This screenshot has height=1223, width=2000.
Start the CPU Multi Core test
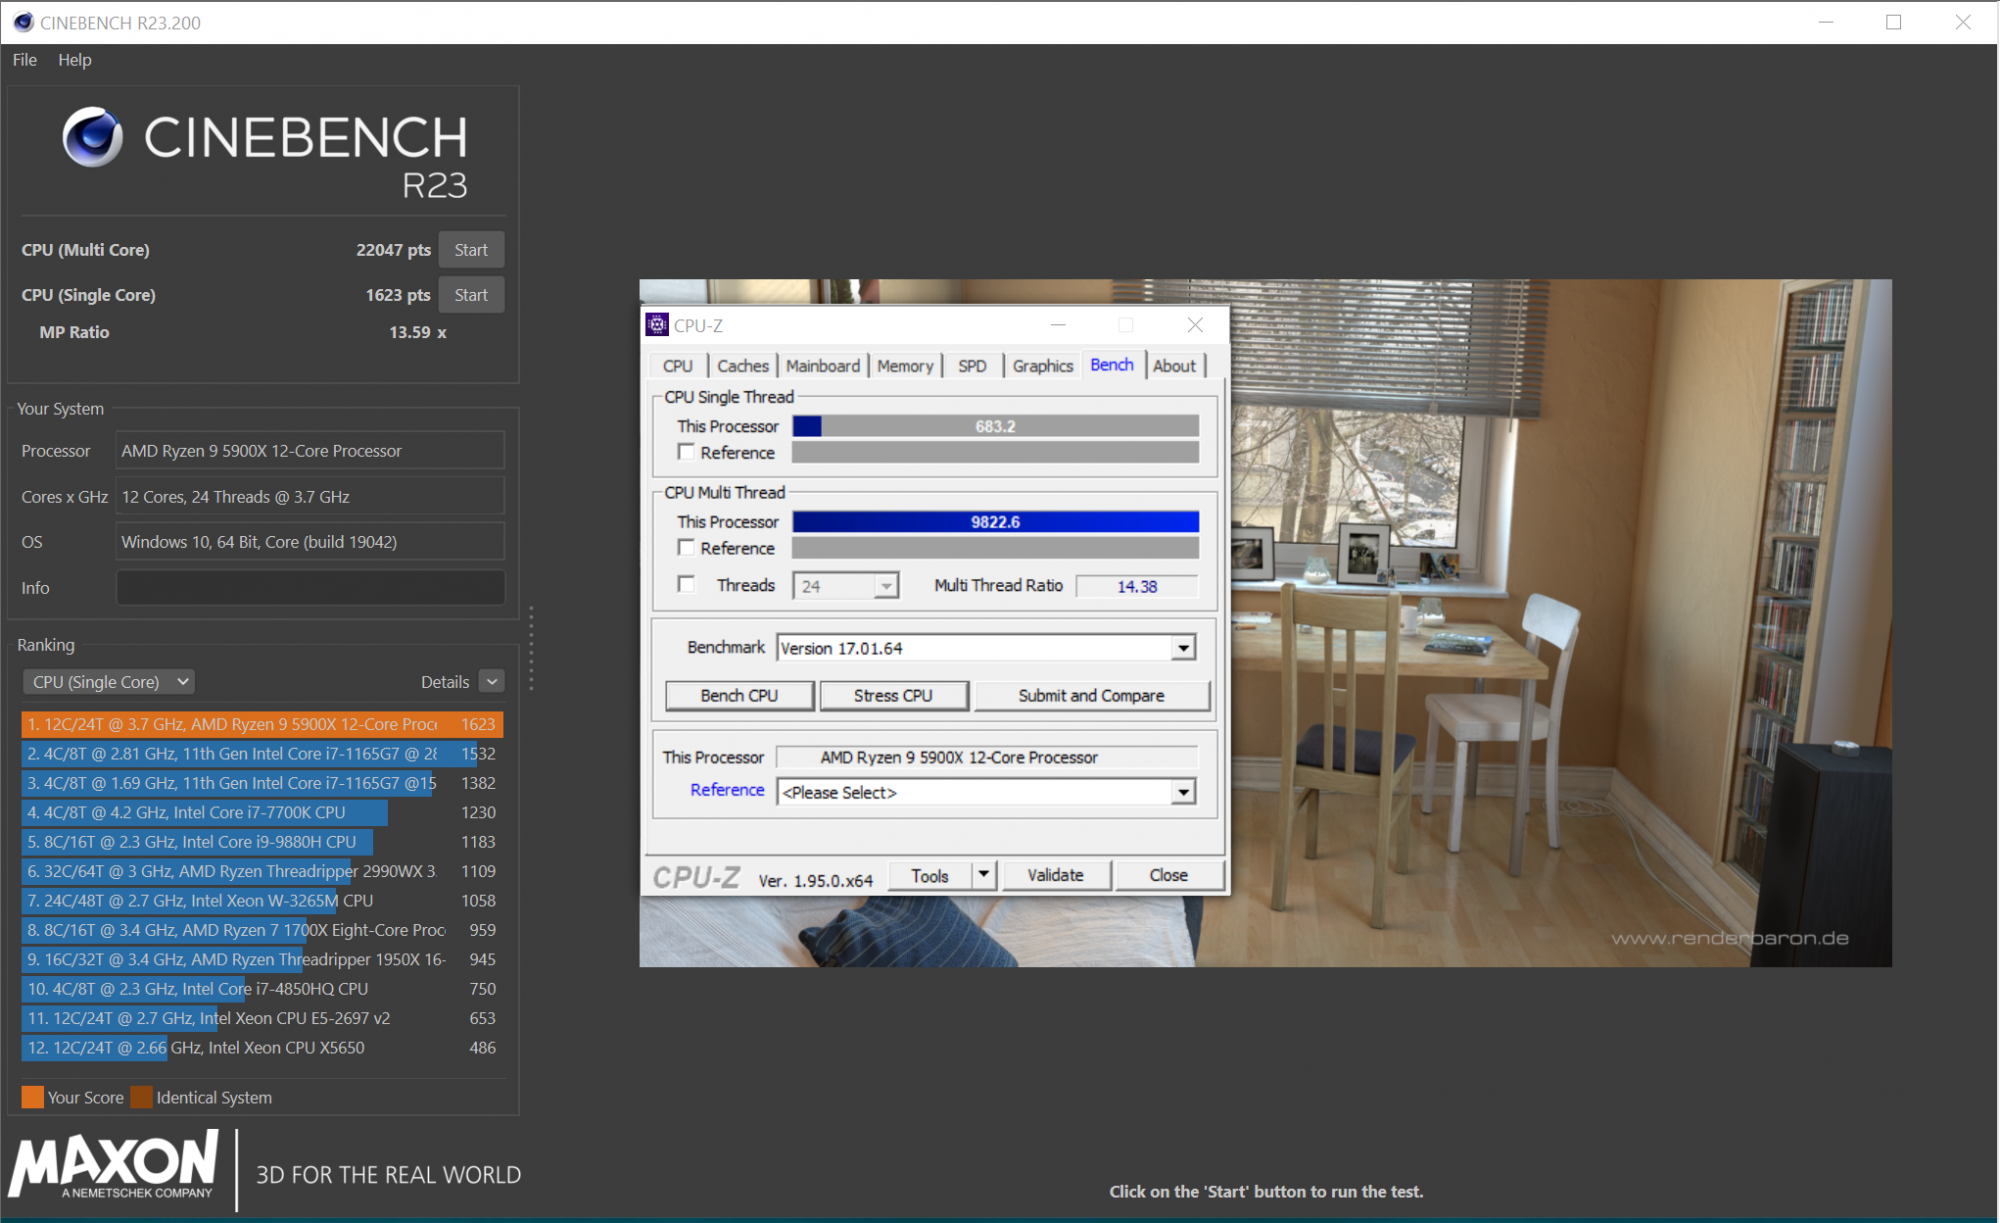tap(471, 250)
